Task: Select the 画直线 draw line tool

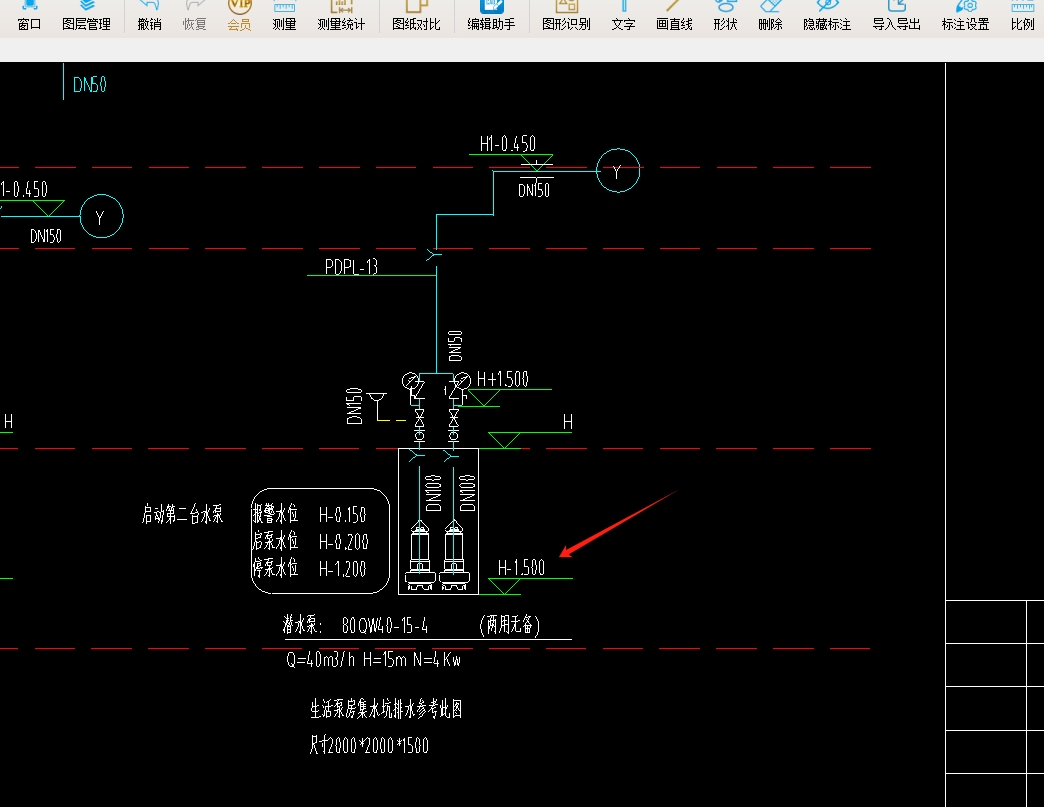Action: pos(674,17)
